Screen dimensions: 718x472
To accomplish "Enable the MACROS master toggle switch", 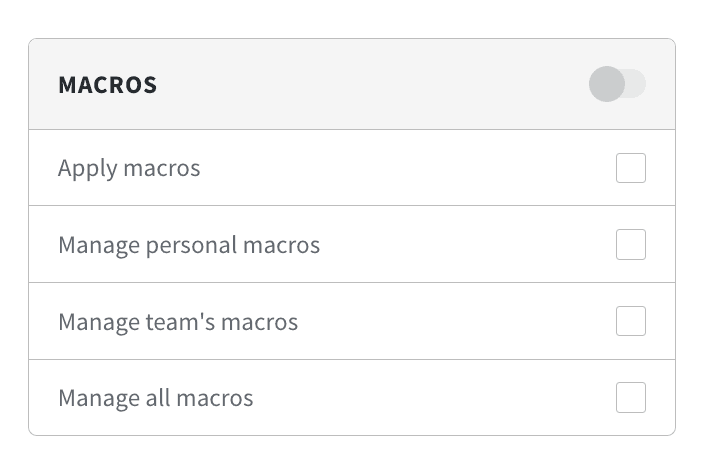I will [617, 84].
